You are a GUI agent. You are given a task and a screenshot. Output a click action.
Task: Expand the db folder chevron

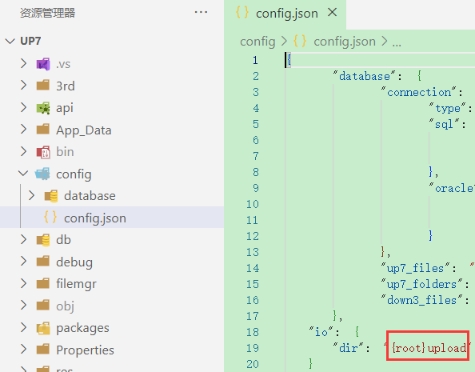pyautogui.click(x=23, y=239)
